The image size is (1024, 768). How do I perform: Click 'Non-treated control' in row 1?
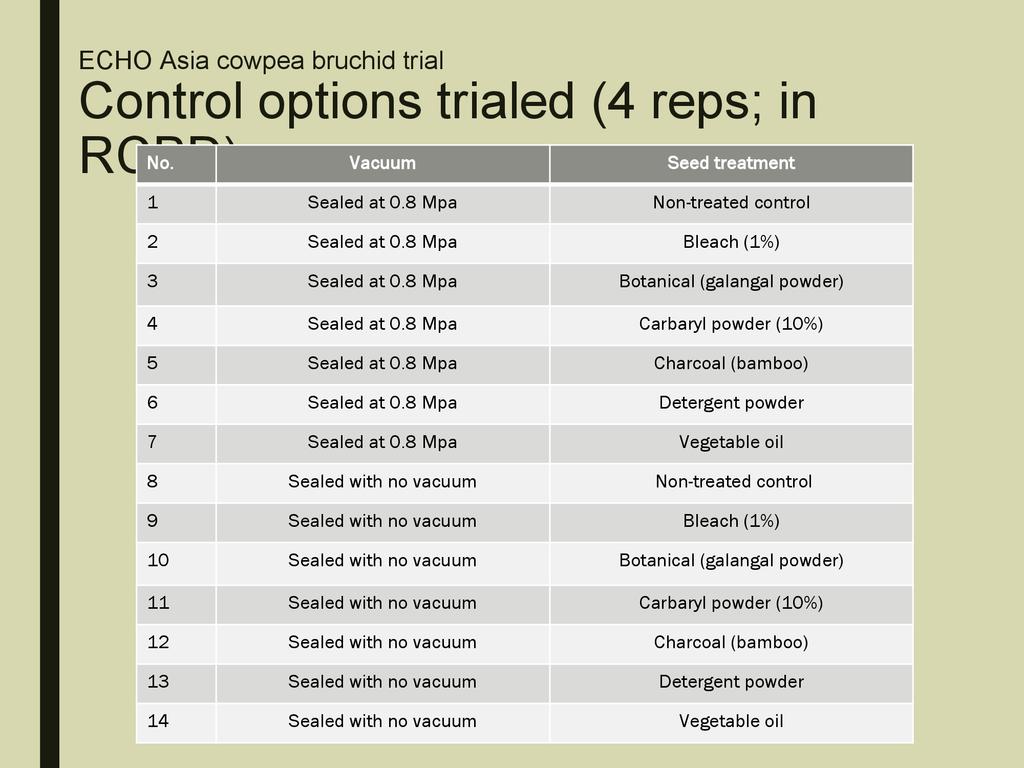(x=731, y=203)
